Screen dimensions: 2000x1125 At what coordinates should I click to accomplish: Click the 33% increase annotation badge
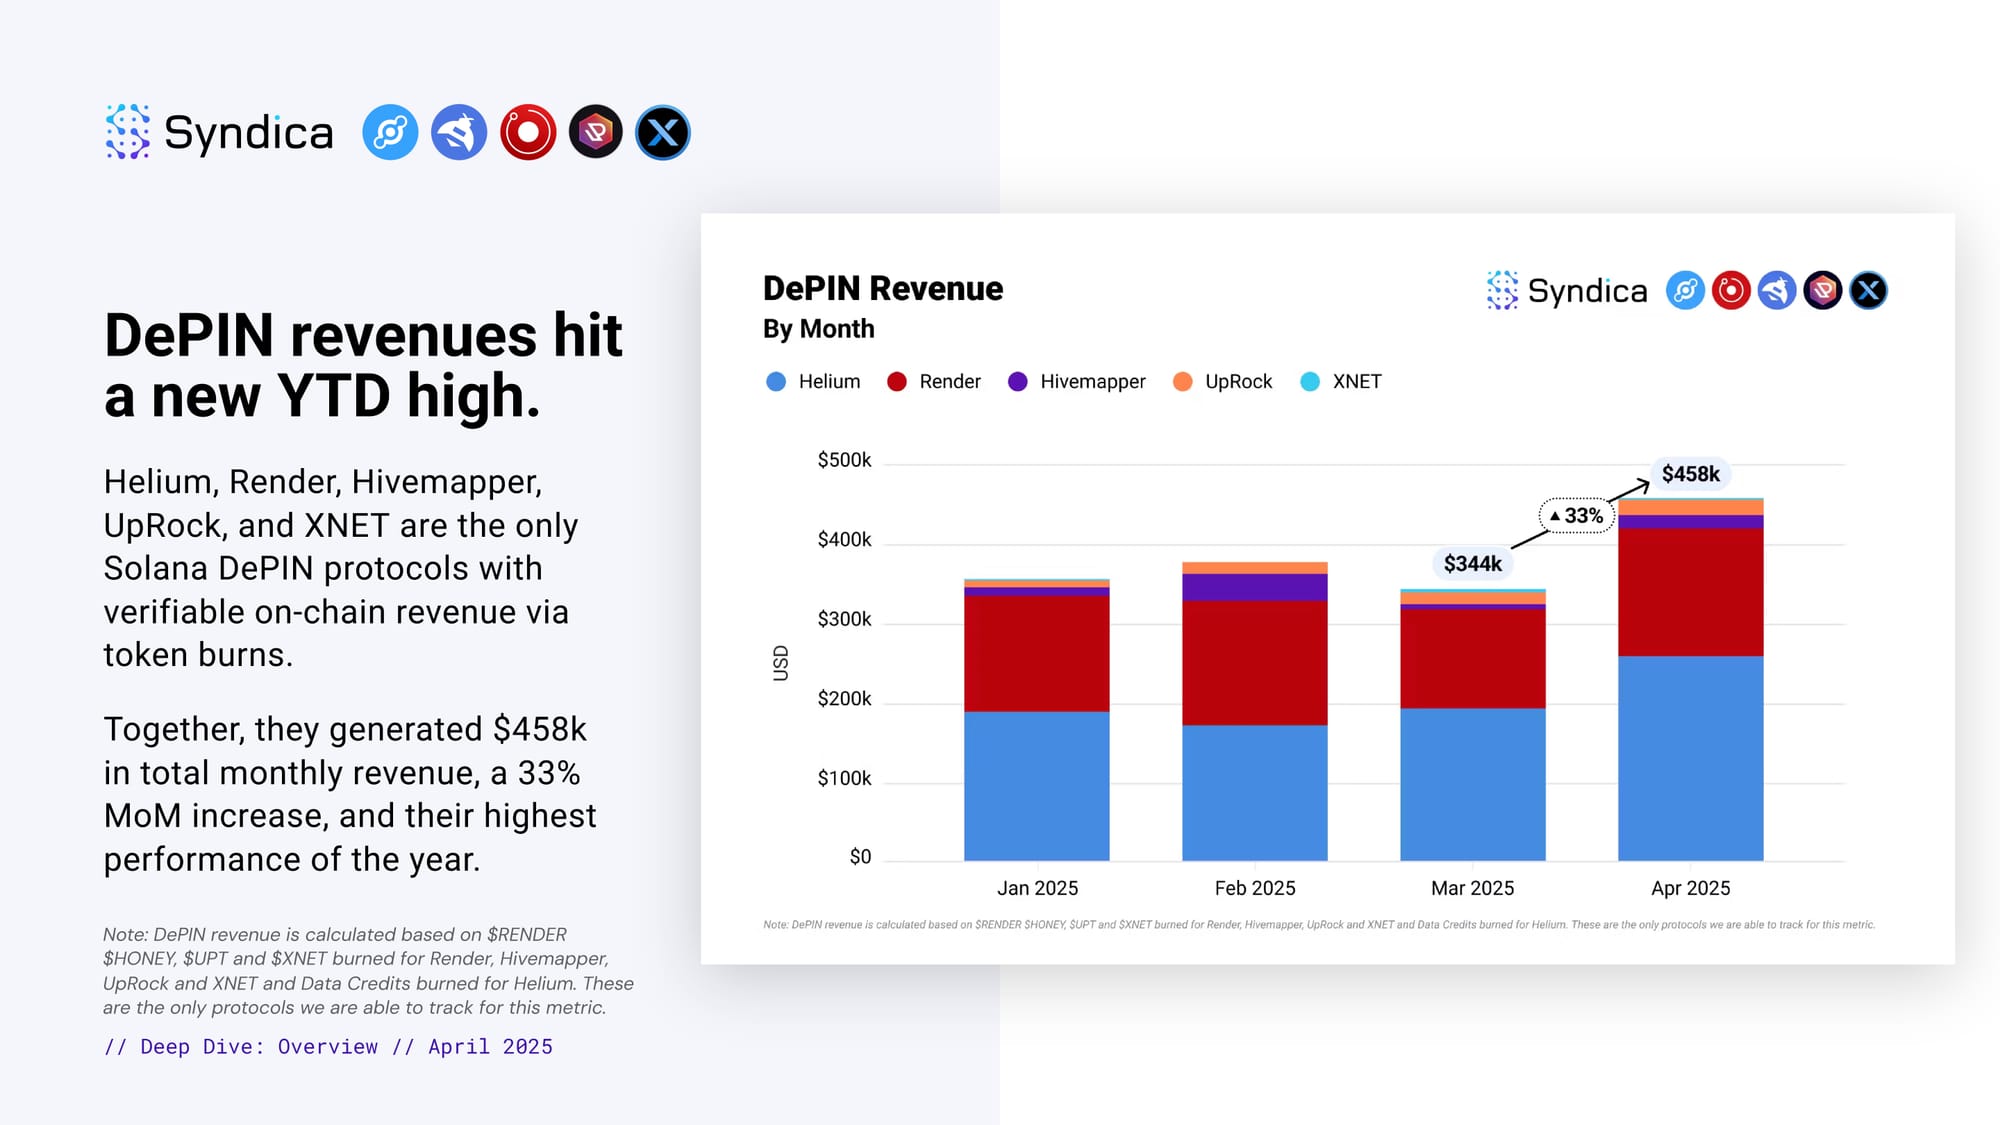[1576, 516]
